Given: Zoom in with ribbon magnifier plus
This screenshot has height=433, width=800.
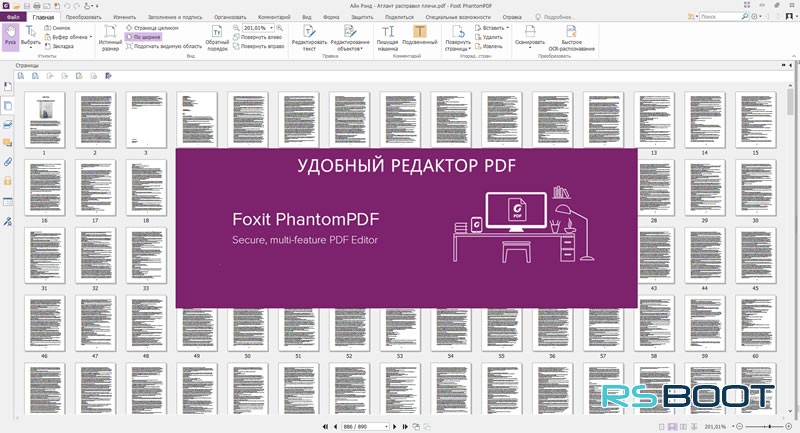Looking at the screenshot, I should point(280,28).
